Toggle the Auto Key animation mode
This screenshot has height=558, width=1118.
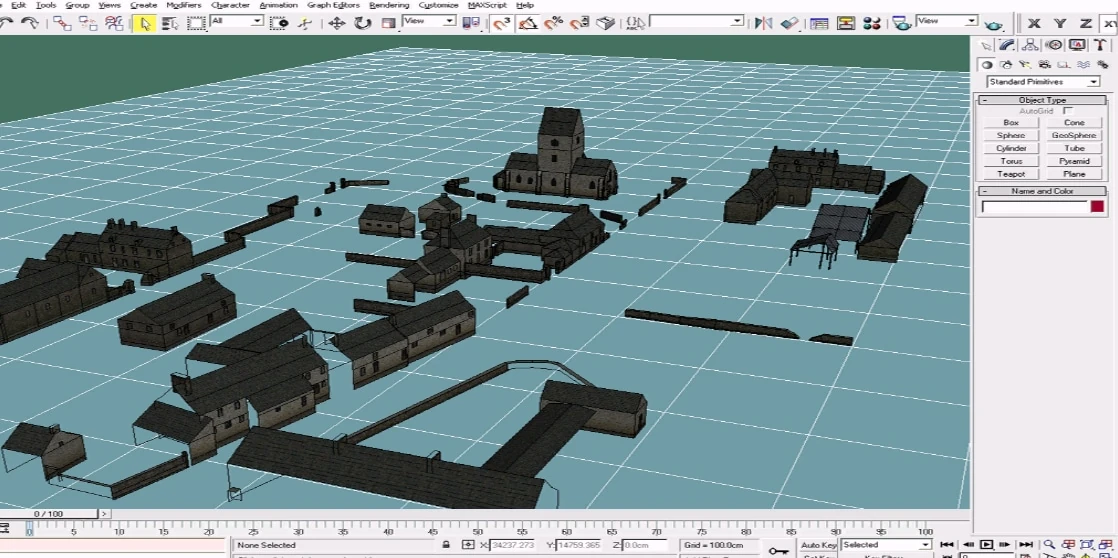pyautogui.click(x=818, y=545)
